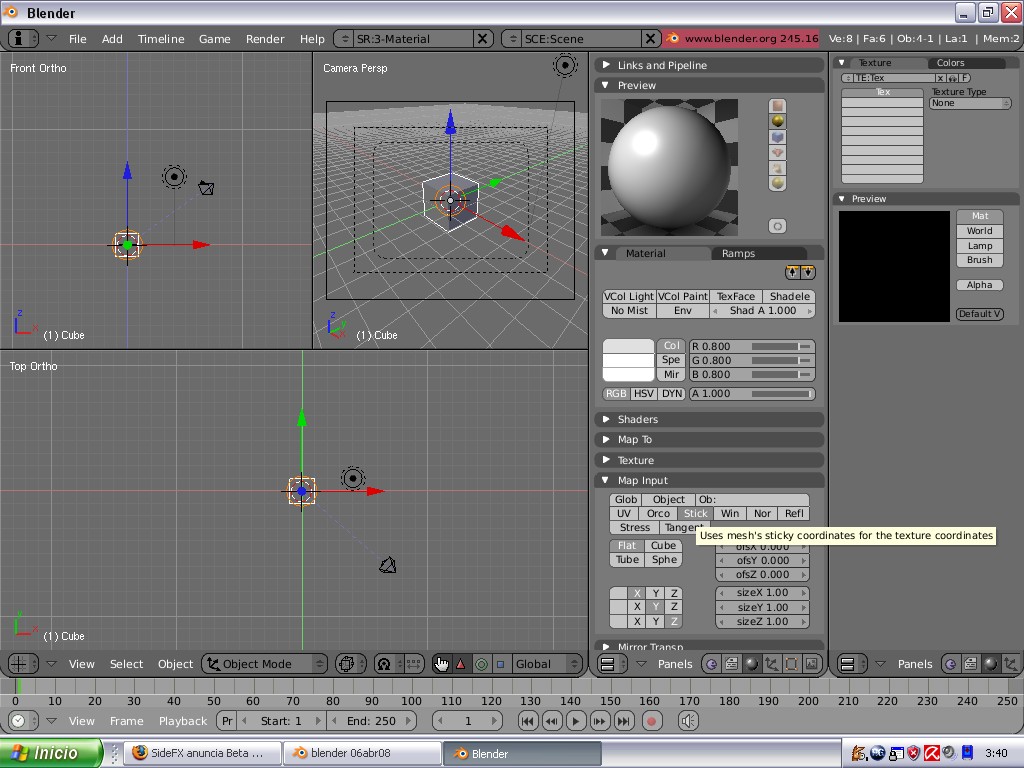Switch to the Colors tab
This screenshot has height=768, width=1024.
pyautogui.click(x=950, y=63)
